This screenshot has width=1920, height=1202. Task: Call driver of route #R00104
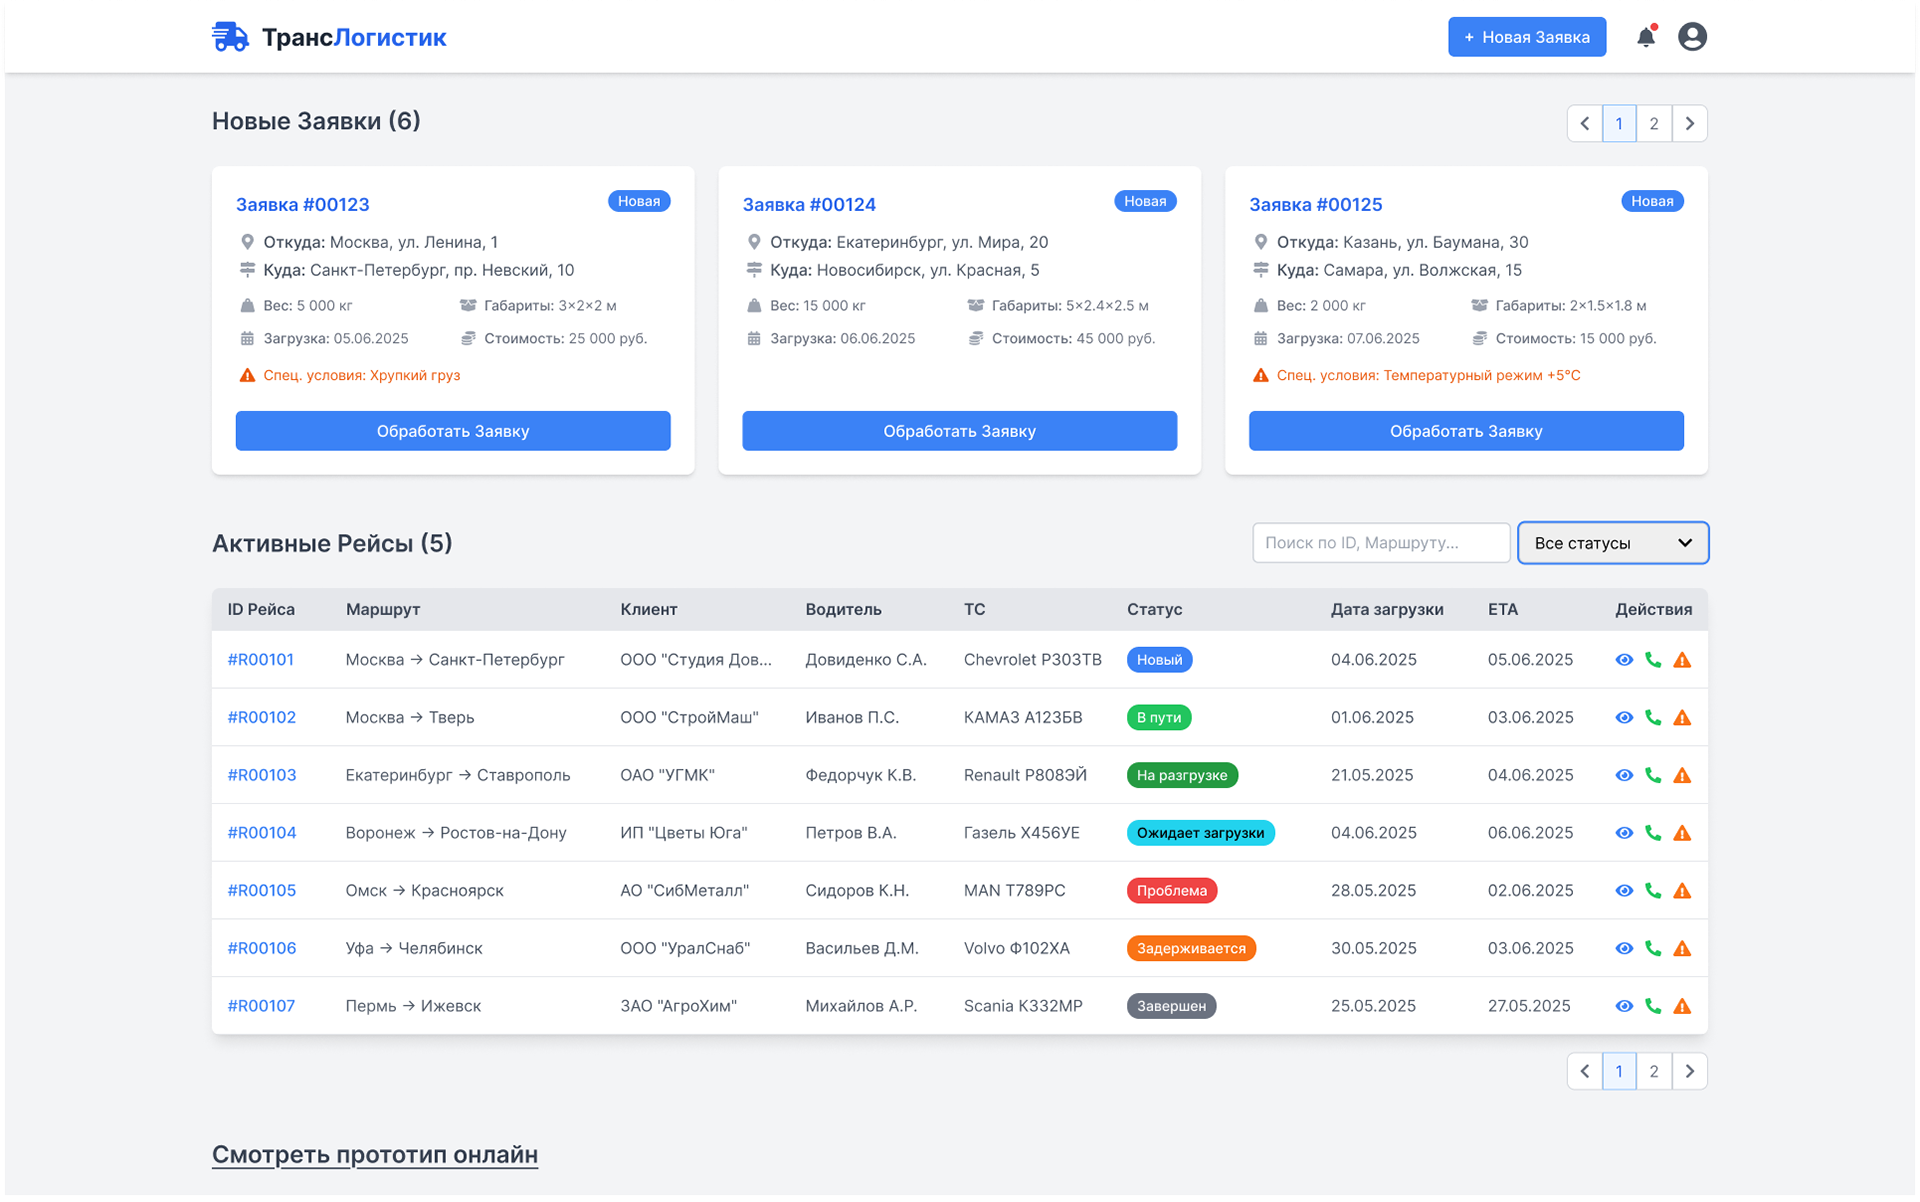tap(1653, 833)
